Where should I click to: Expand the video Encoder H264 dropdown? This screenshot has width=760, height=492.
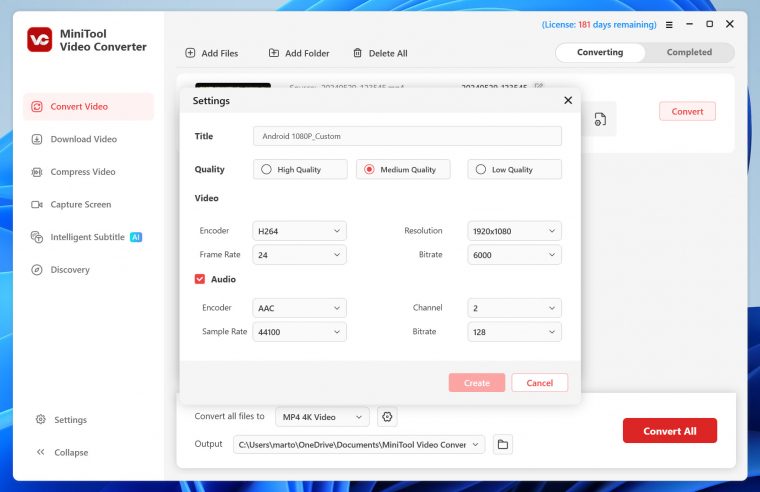pos(299,231)
